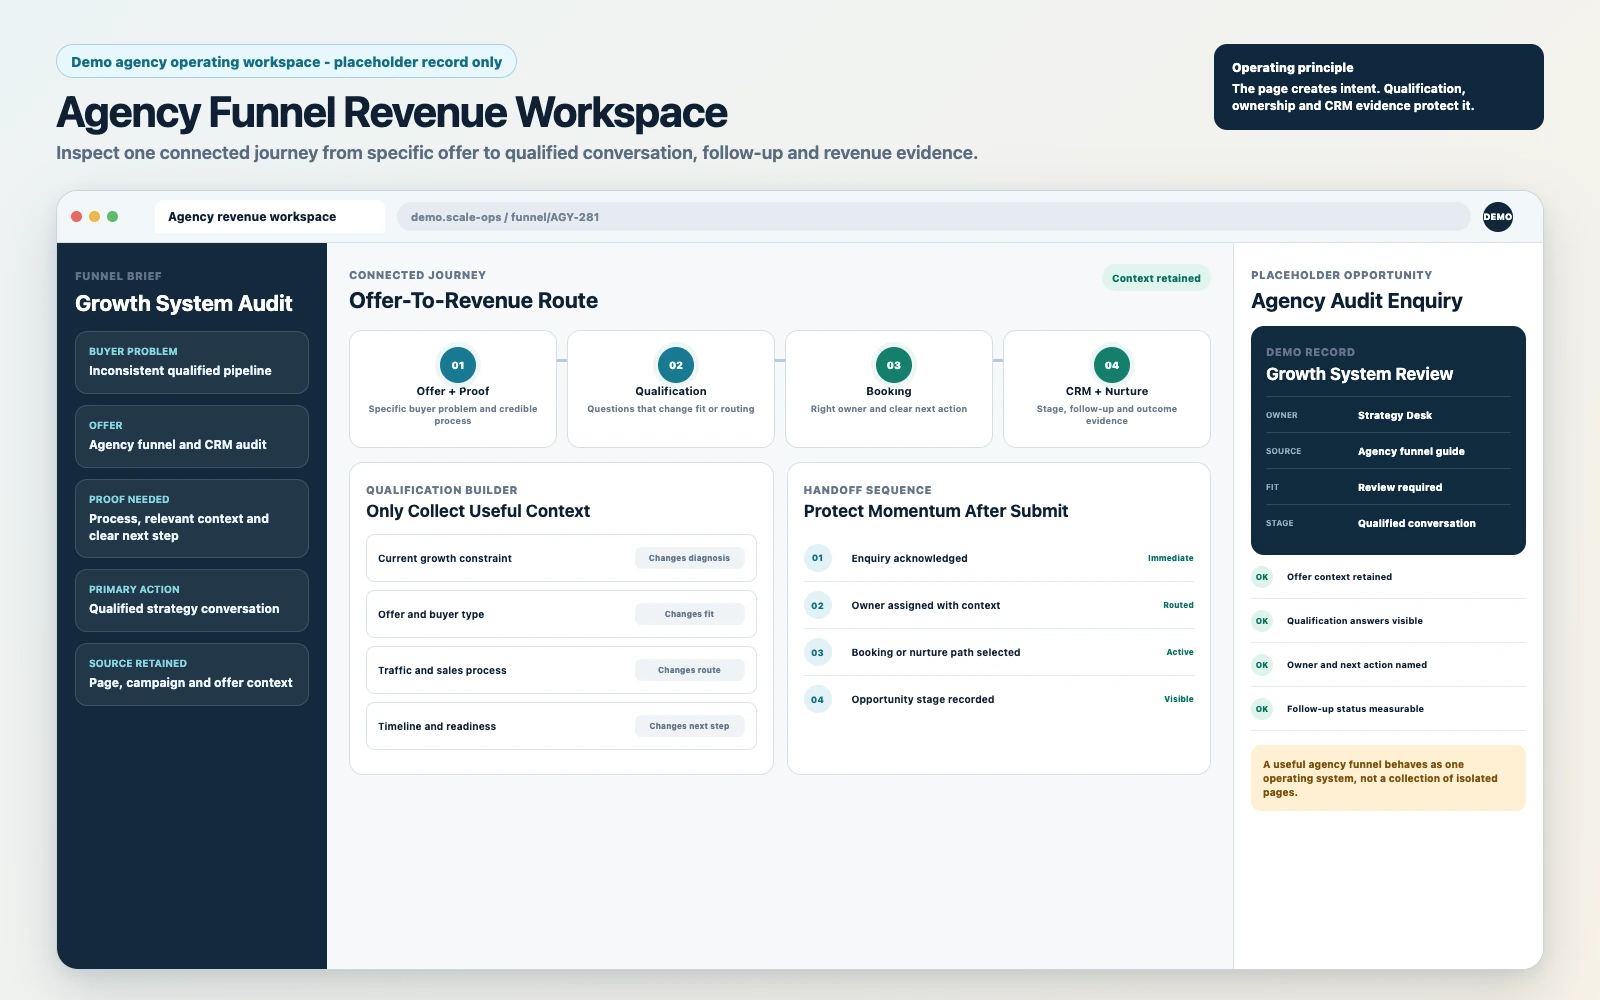Click OK badge for Qualification answers visible
Image resolution: width=1600 pixels, height=1000 pixels.
click(x=1262, y=621)
